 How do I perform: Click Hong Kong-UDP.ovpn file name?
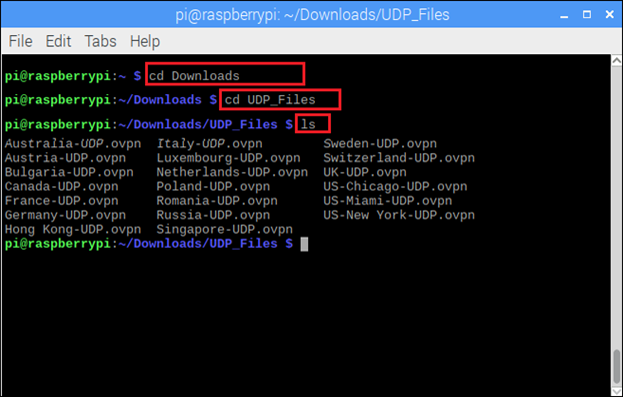tap(73, 229)
